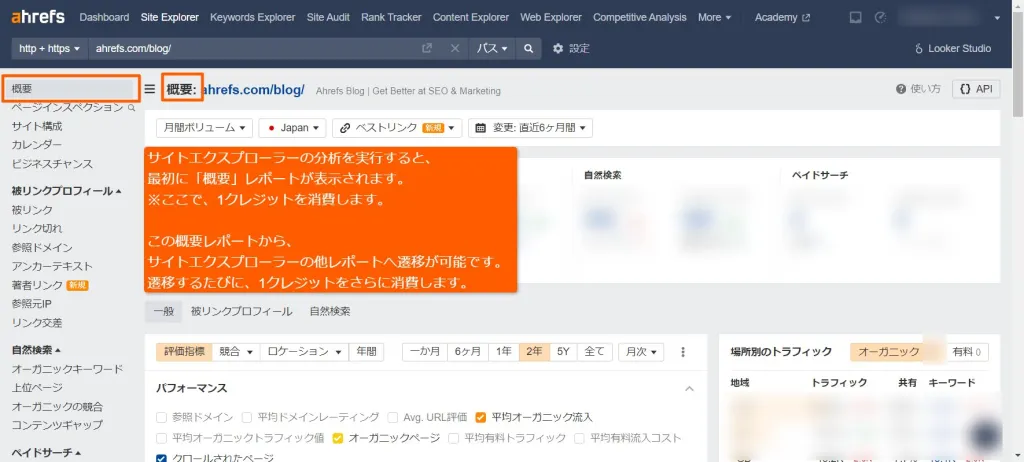
Task: Toggle 平均ドメインレーティング checkbox
Action: pos(247,417)
